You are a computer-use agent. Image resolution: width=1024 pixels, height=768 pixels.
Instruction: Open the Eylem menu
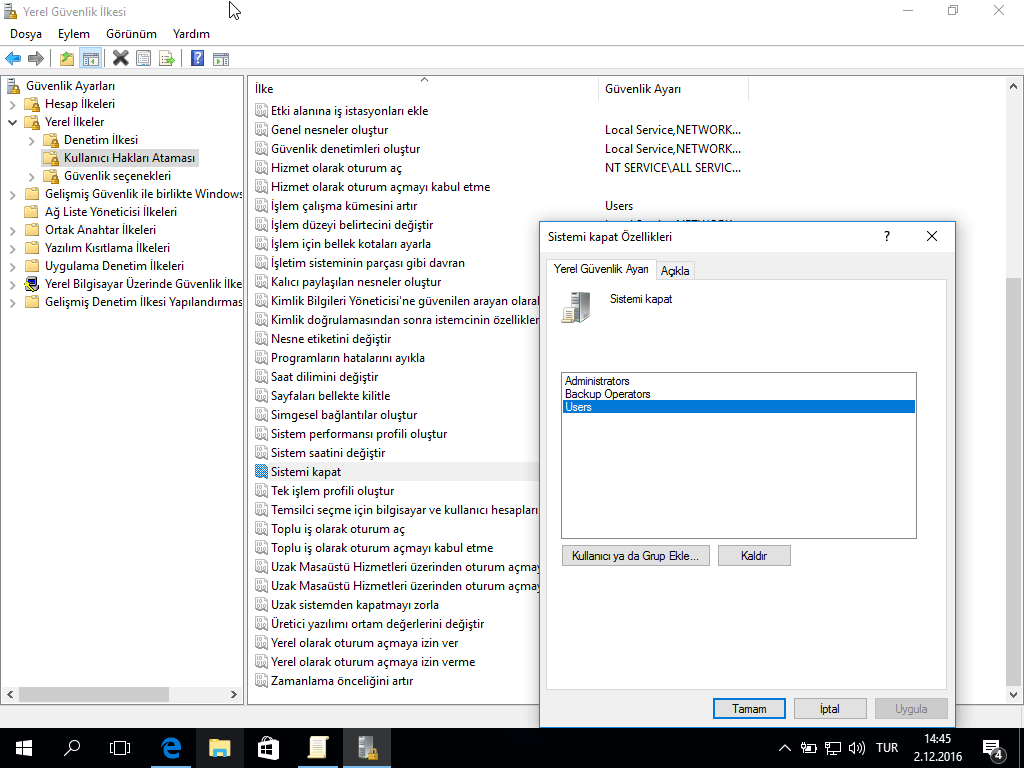tap(74, 34)
